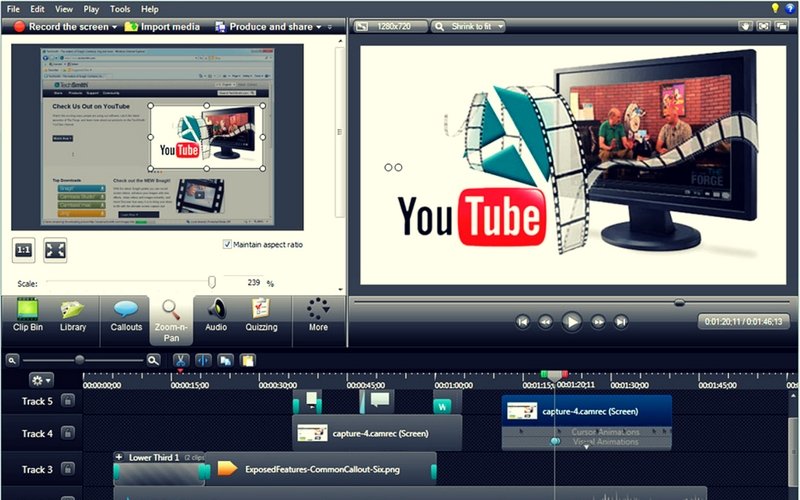Open the Zoom-n-Pan tab
This screenshot has width=800, height=500.
coord(171,321)
